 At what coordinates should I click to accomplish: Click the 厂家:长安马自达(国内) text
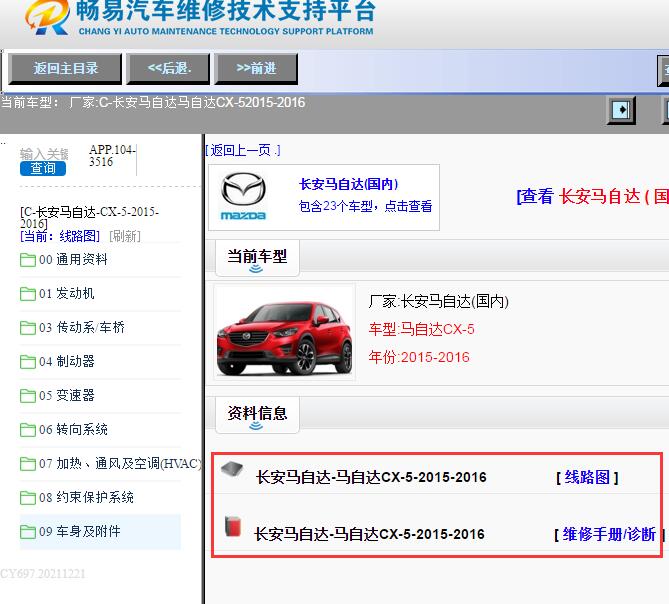439,302
